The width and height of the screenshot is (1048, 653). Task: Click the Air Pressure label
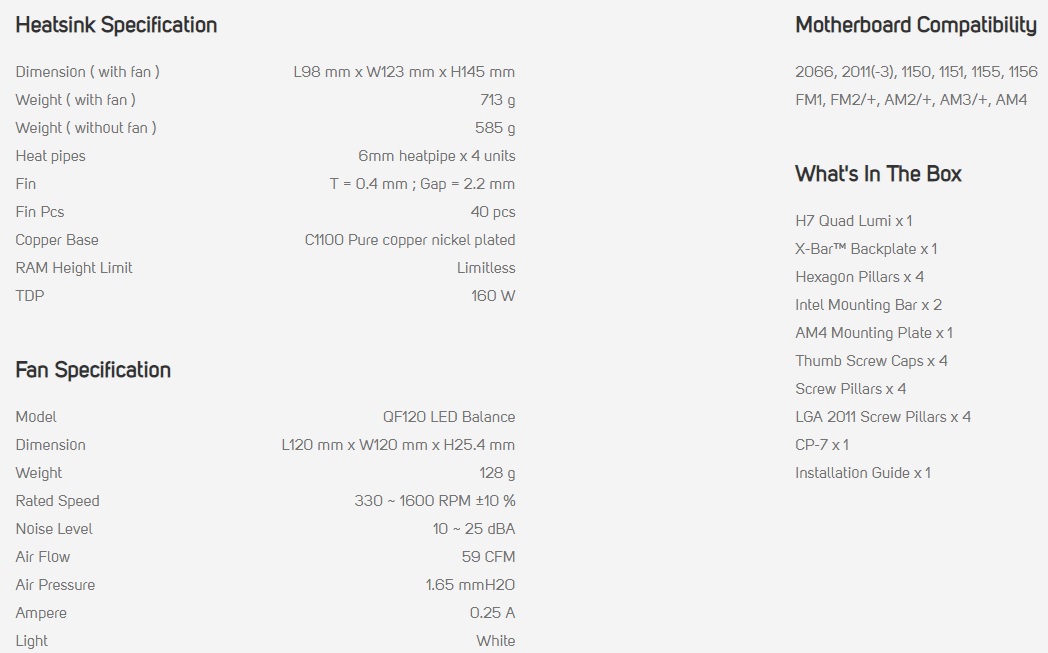click(x=56, y=585)
